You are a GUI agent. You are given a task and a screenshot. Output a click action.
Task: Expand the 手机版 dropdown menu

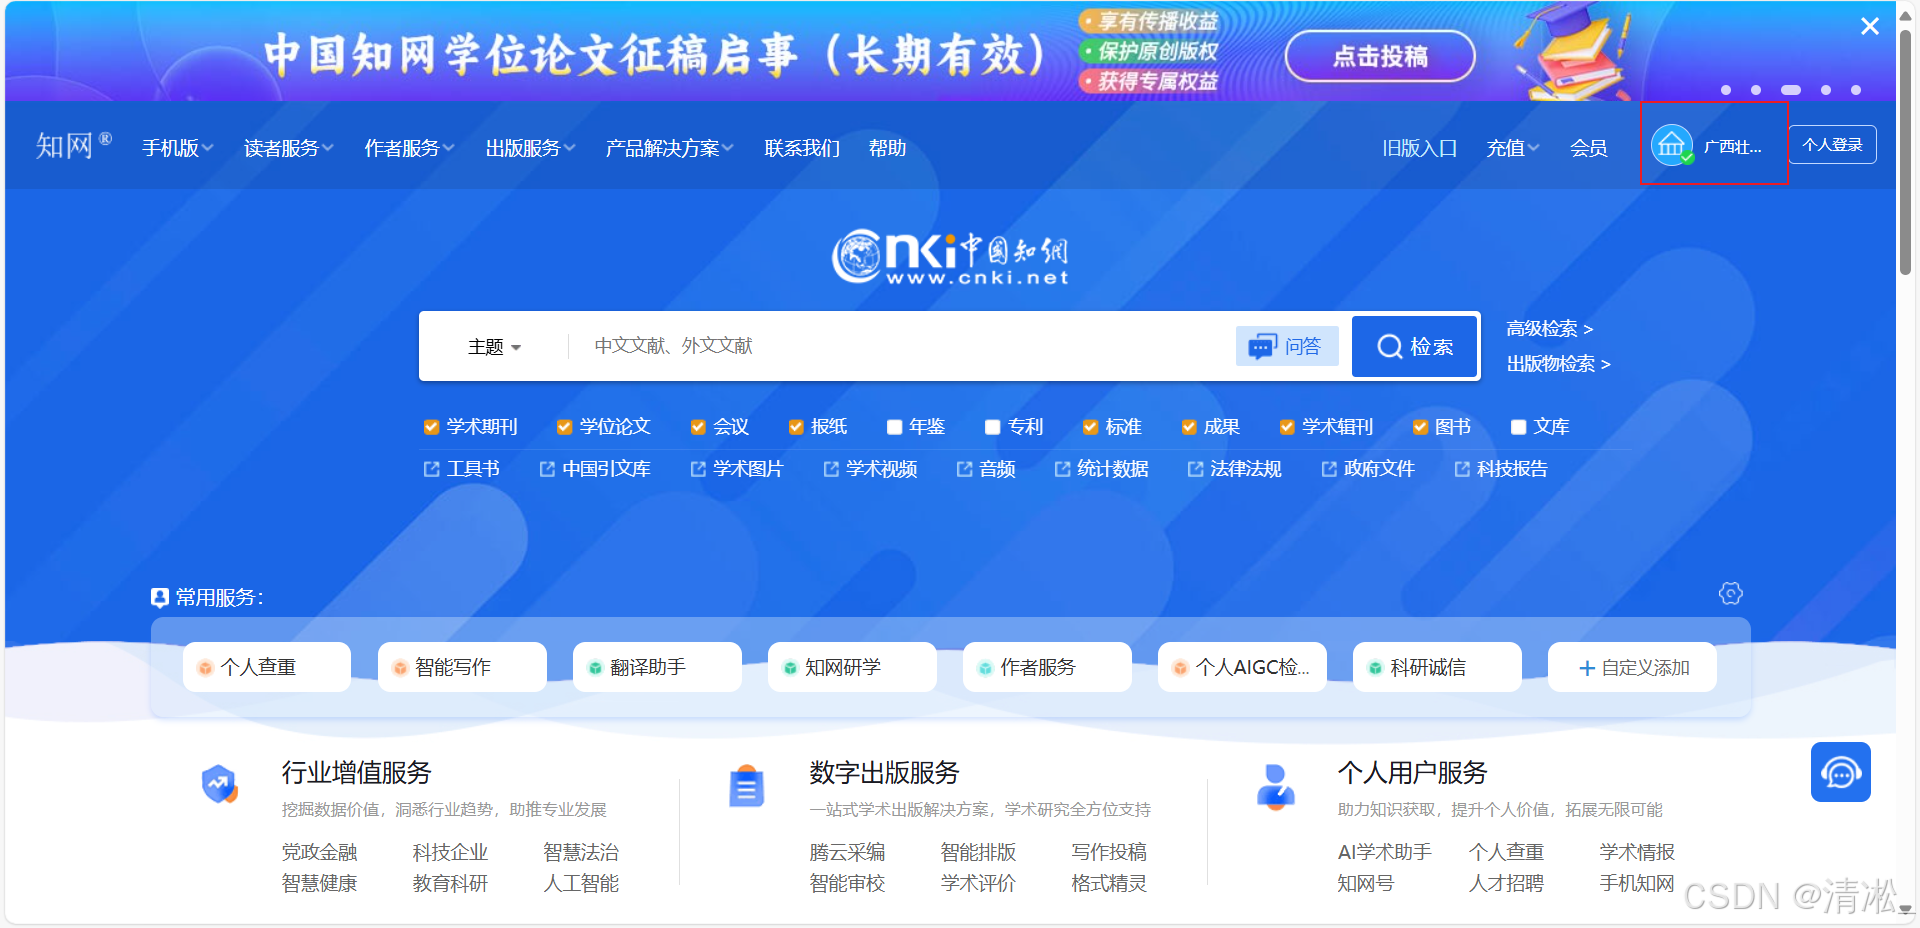177,148
